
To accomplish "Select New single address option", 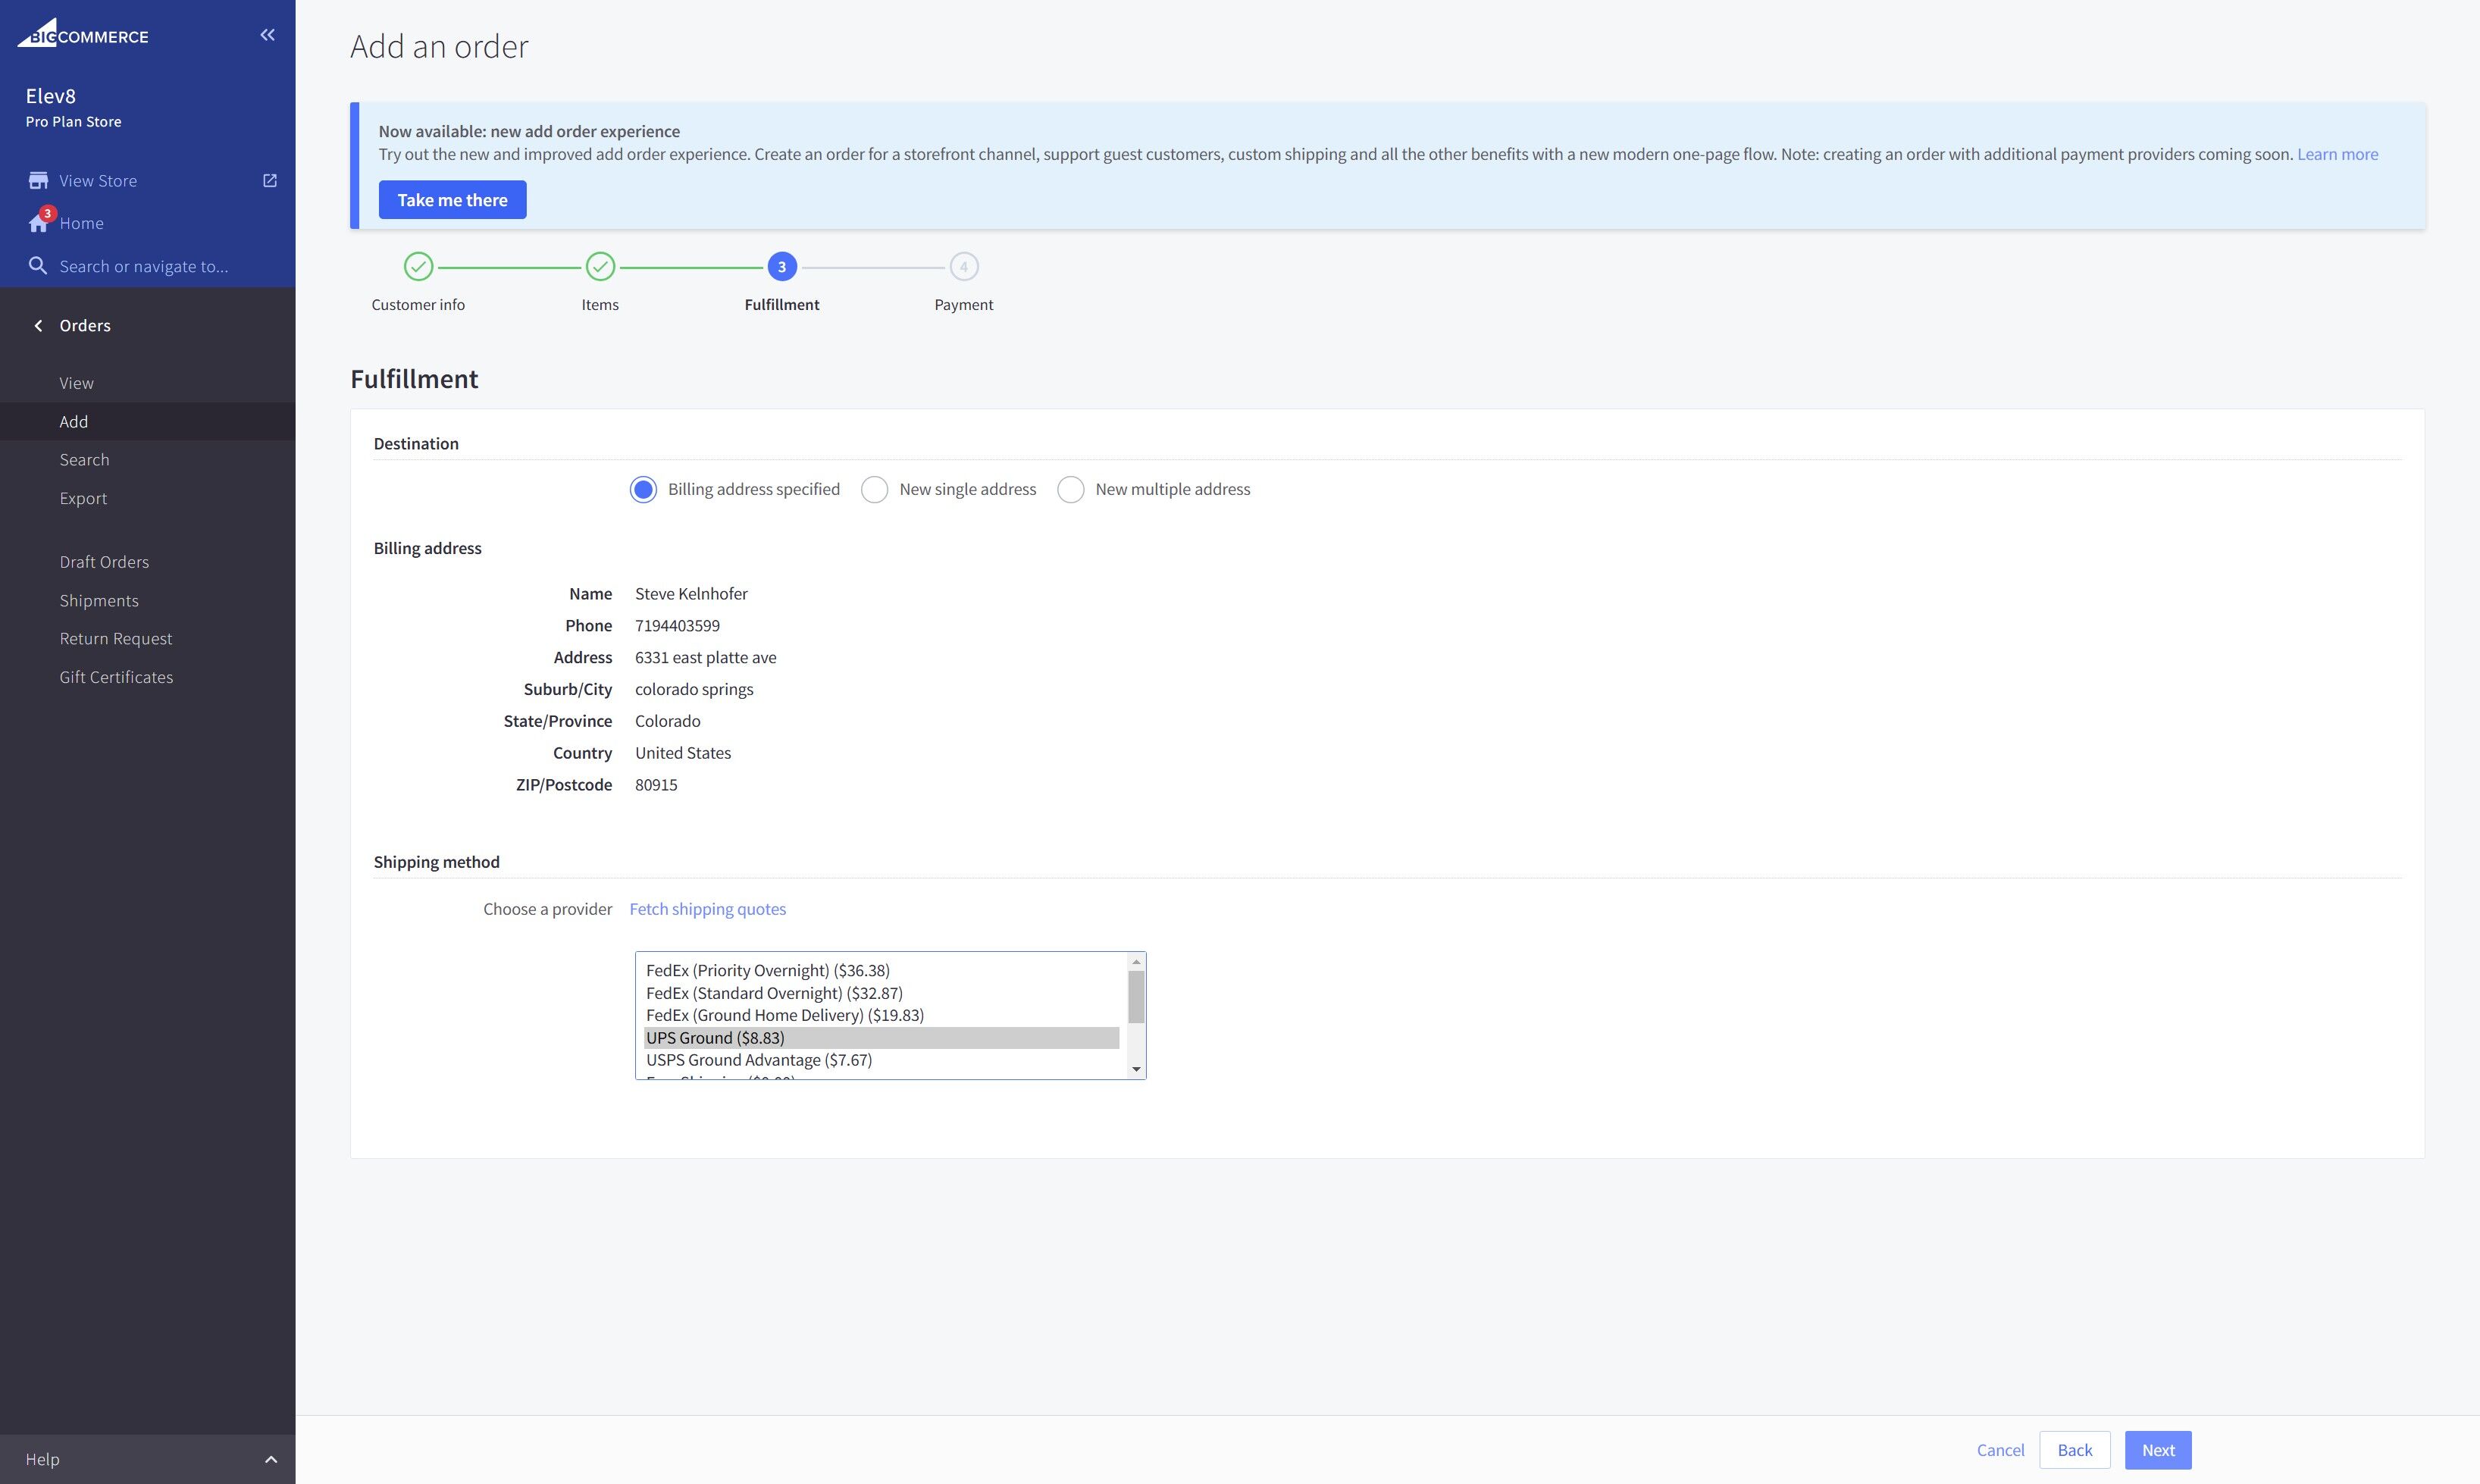I will (874, 490).
